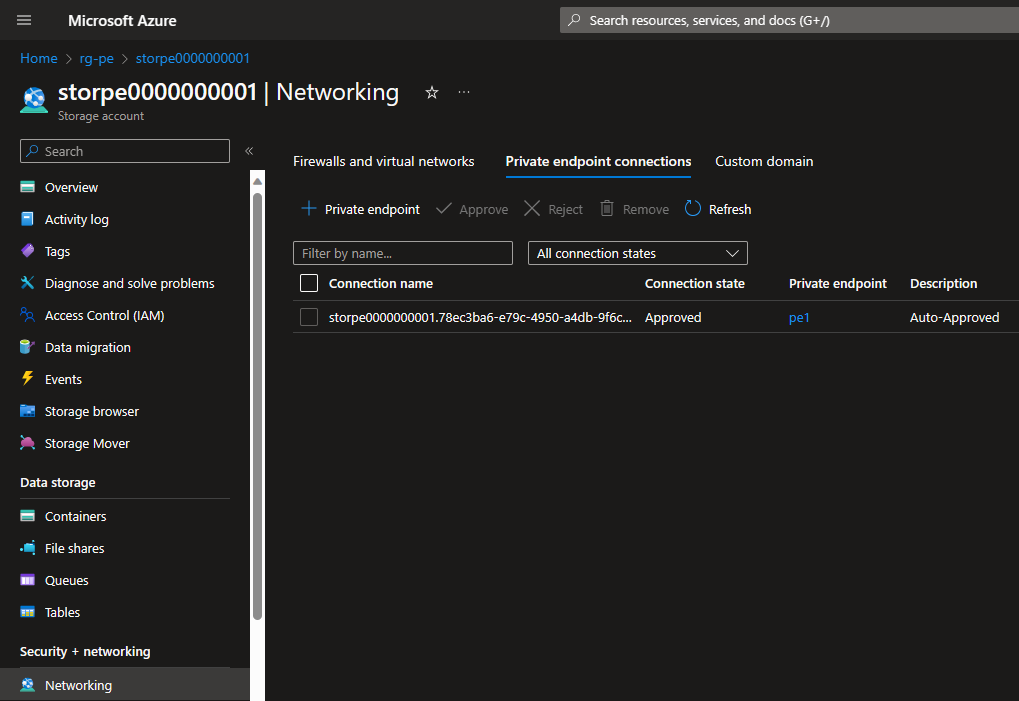Click the Overview icon in sidebar

(27, 187)
